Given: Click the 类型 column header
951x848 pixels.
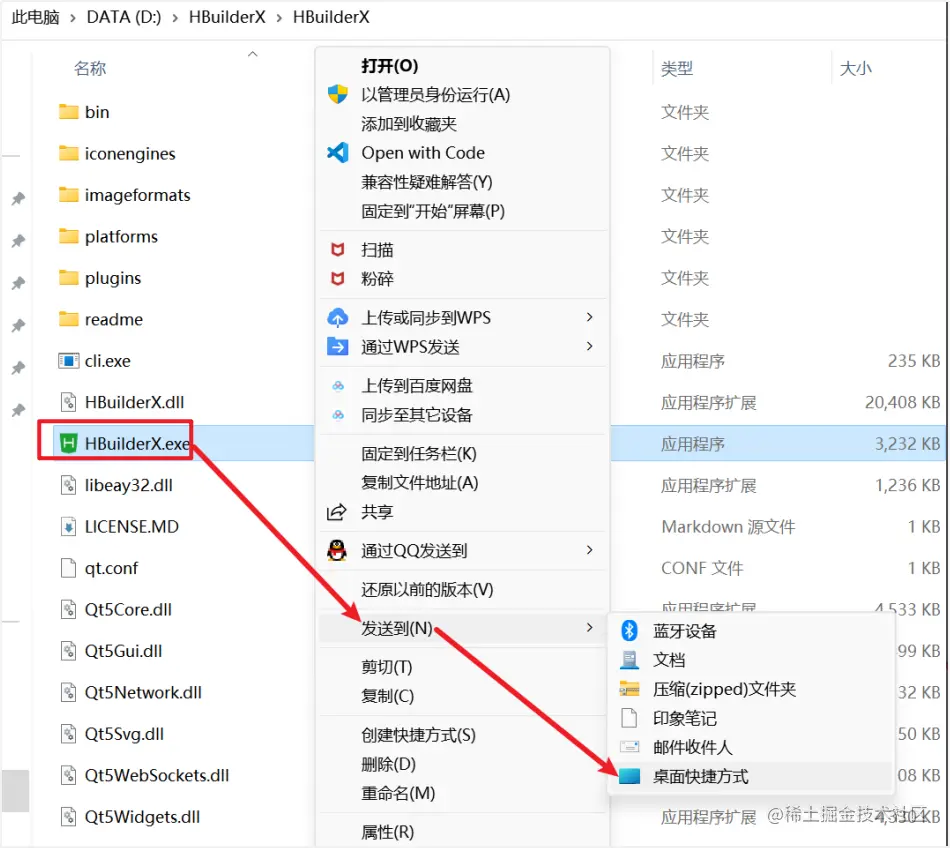Looking at the screenshot, I should 677,68.
